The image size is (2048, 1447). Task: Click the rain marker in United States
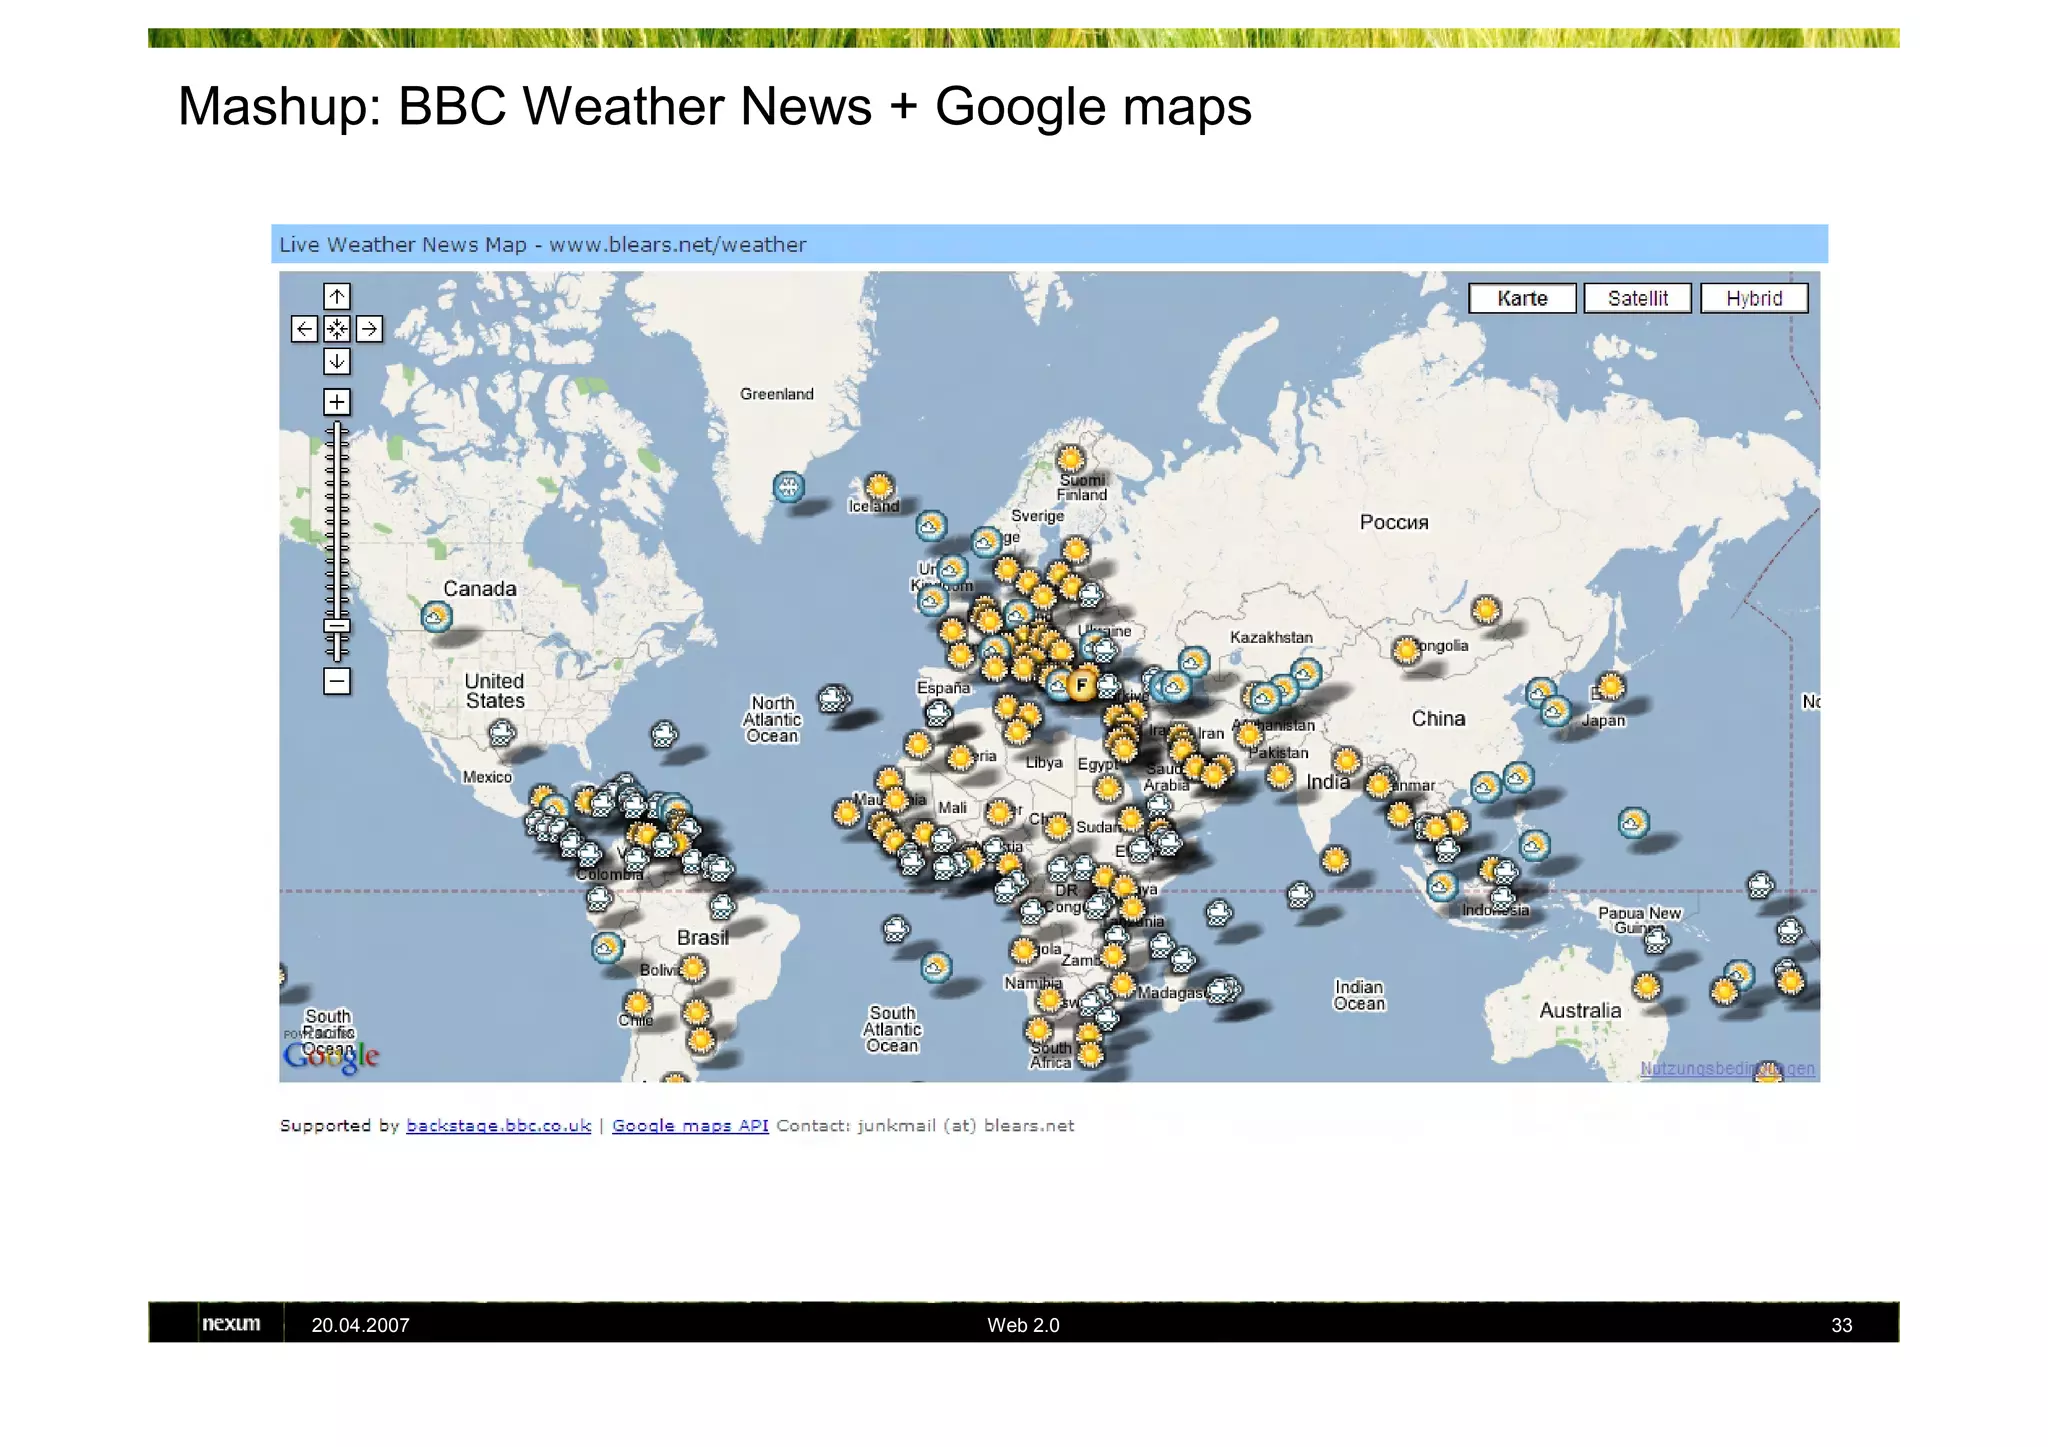click(502, 734)
